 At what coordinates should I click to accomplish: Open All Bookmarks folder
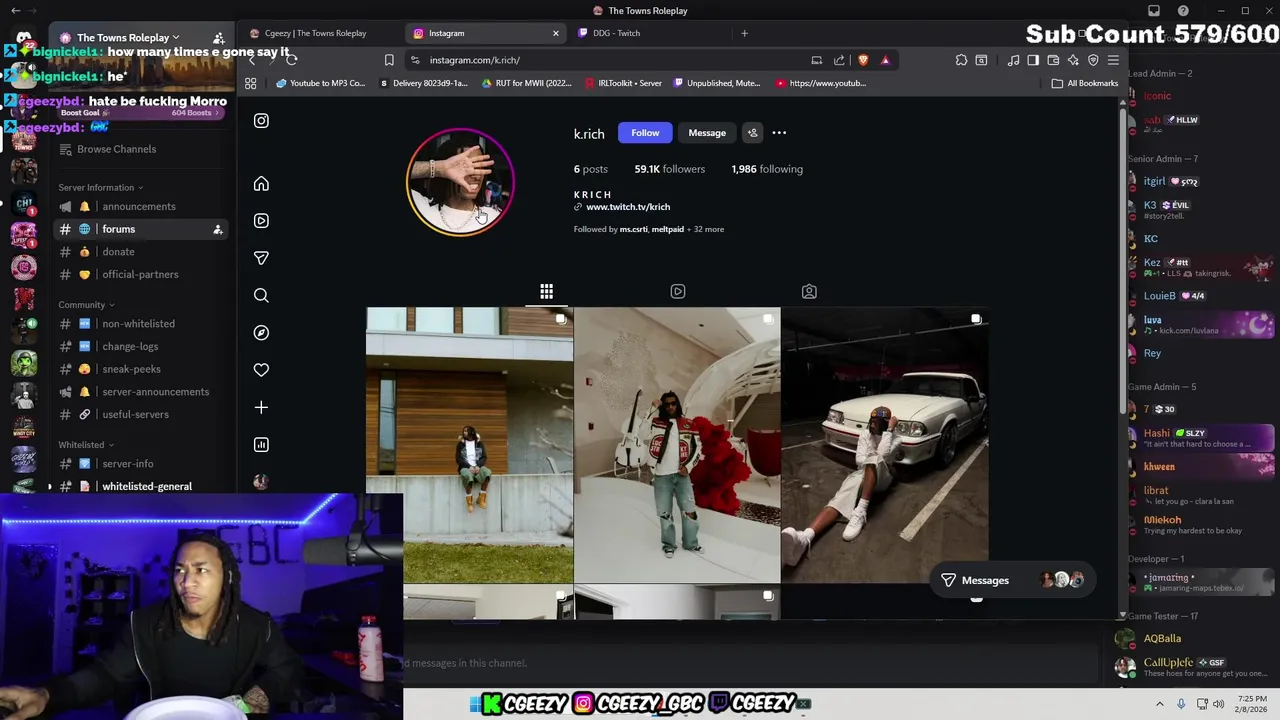click(1085, 83)
